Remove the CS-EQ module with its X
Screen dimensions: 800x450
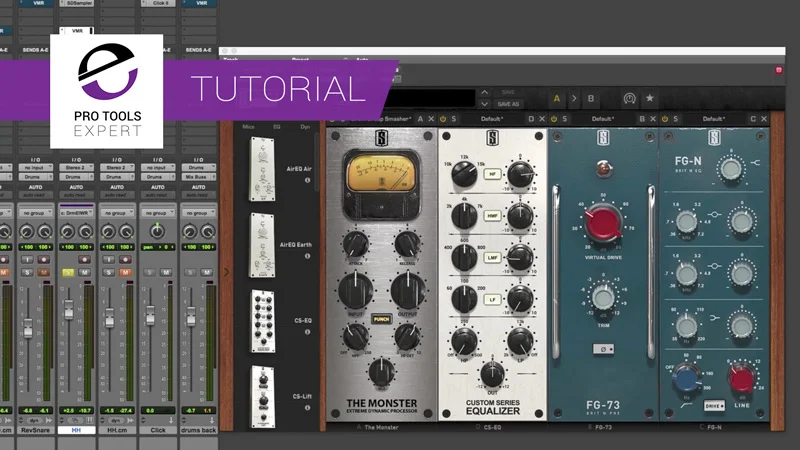[x=542, y=119]
